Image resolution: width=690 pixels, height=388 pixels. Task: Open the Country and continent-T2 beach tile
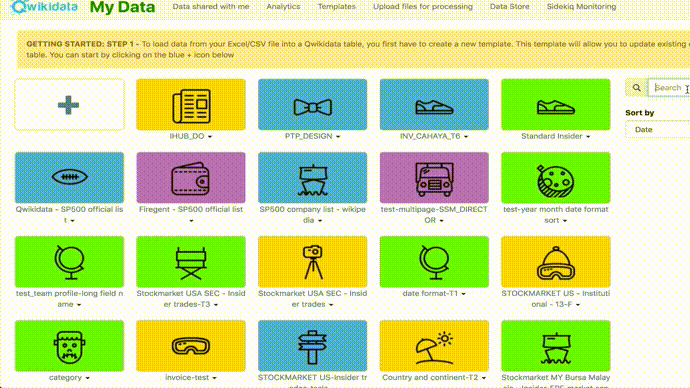(434, 346)
